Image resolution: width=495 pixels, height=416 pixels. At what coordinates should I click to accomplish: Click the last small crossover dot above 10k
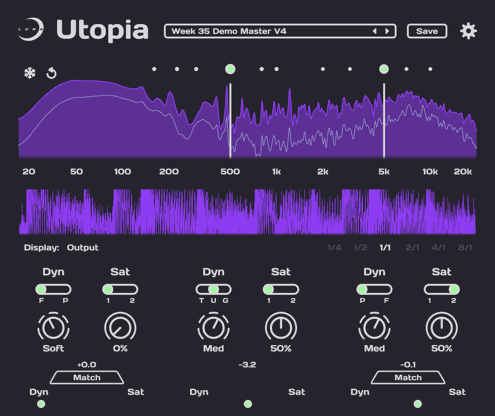[x=430, y=69]
